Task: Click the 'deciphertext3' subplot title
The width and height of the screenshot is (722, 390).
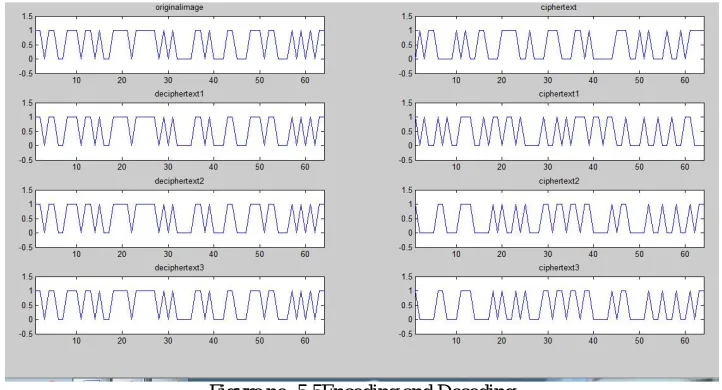Action: click(x=179, y=268)
